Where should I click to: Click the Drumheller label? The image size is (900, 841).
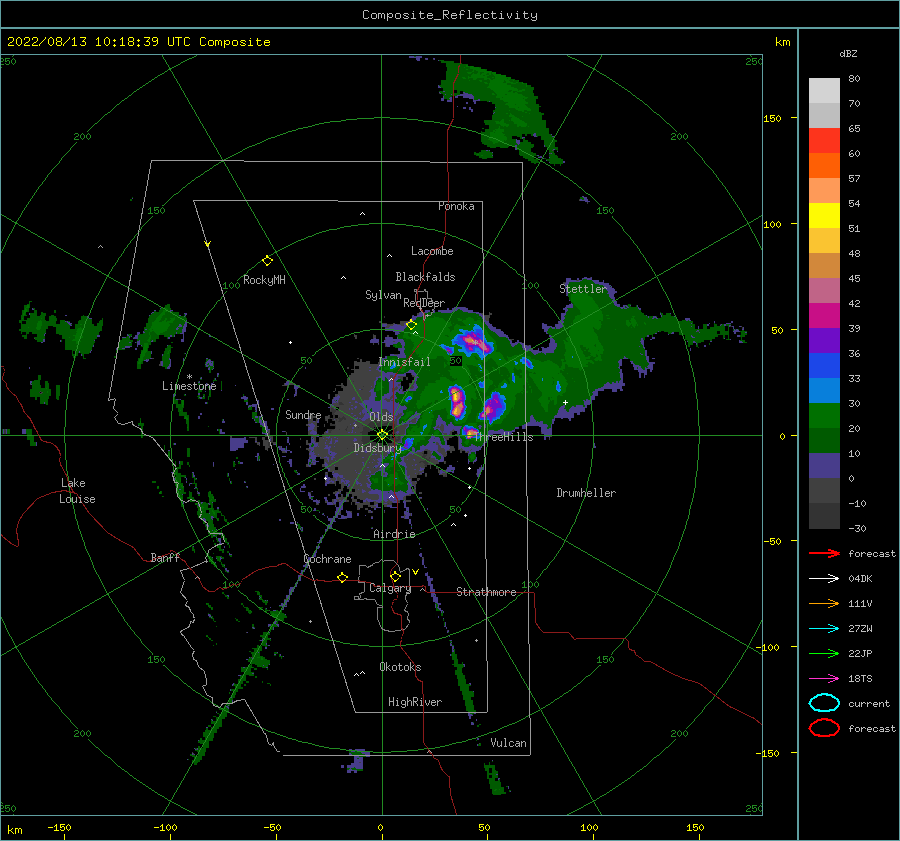tap(586, 493)
